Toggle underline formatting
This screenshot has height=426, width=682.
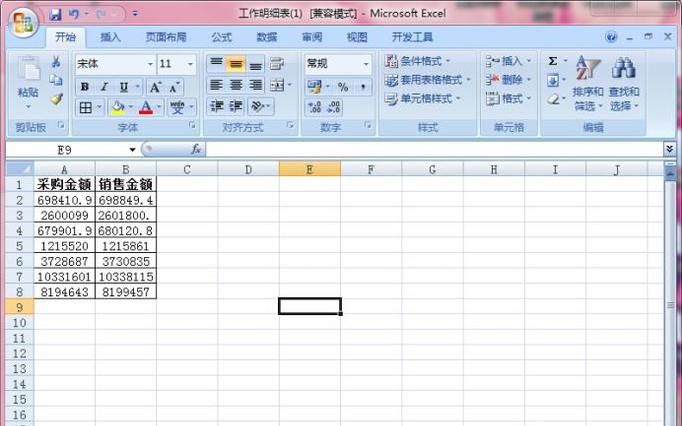click(124, 87)
